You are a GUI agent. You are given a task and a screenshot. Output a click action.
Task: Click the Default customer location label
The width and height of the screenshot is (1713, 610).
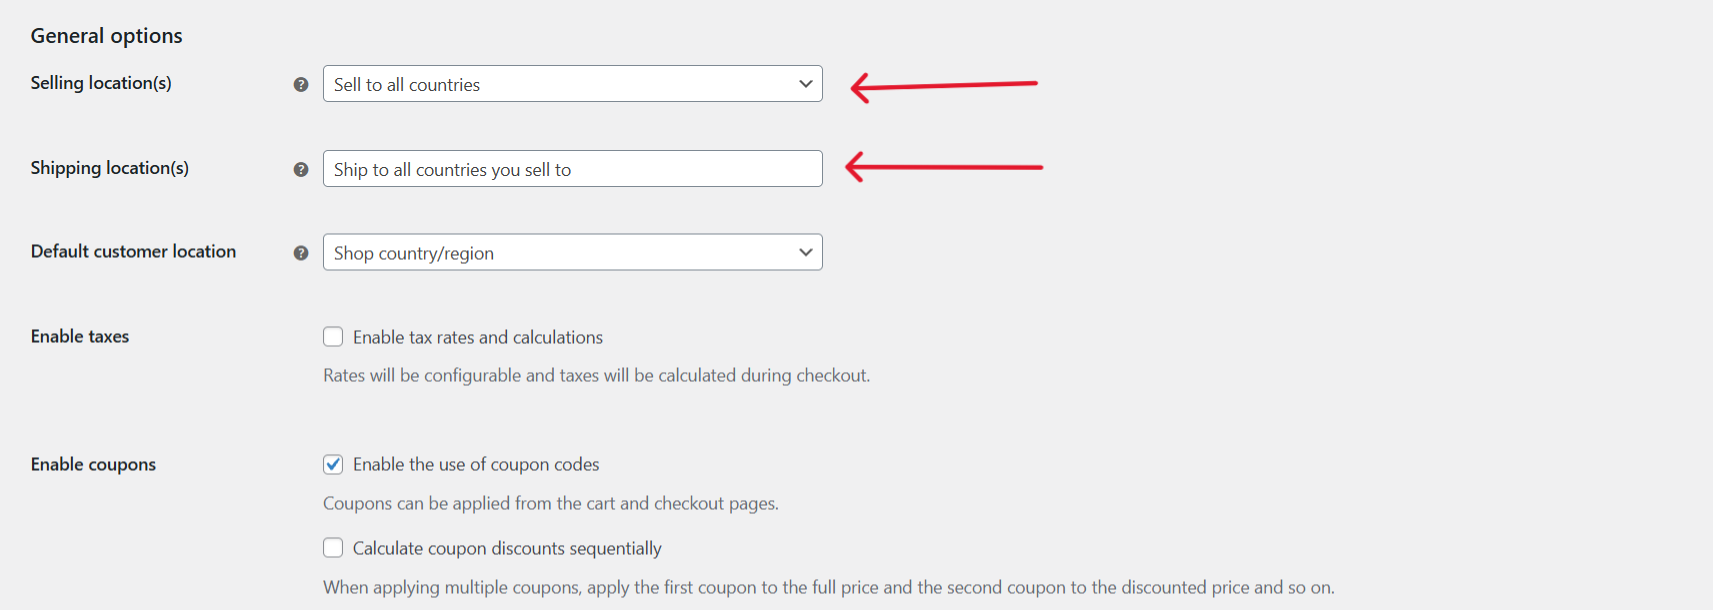133,252
